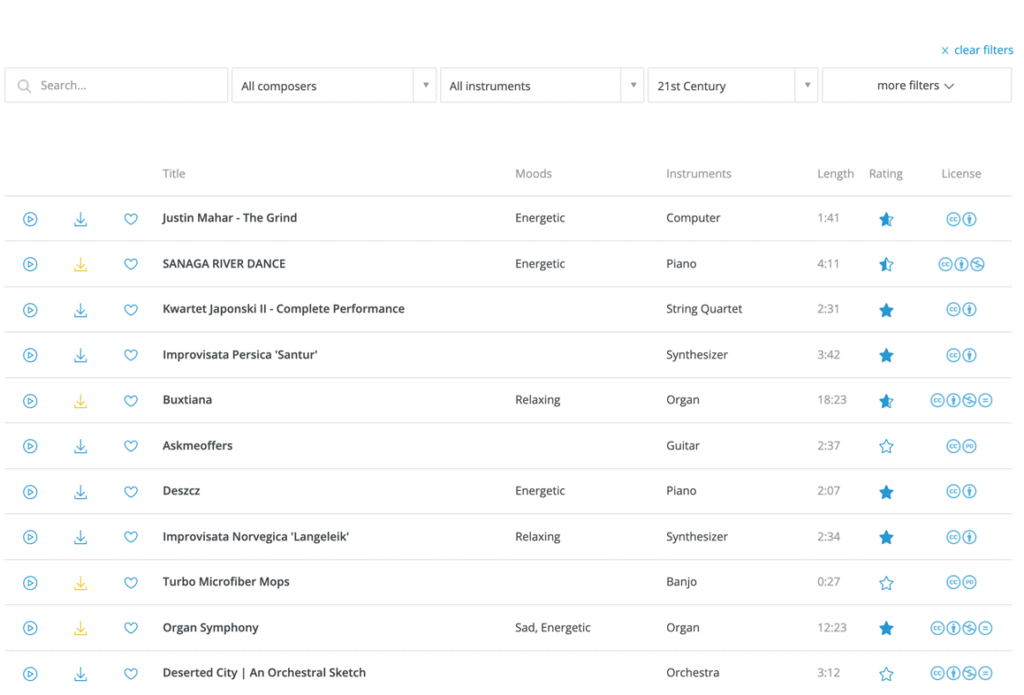Expand the All instruments dropdown
This screenshot has width=1024, height=695.
click(x=542, y=86)
